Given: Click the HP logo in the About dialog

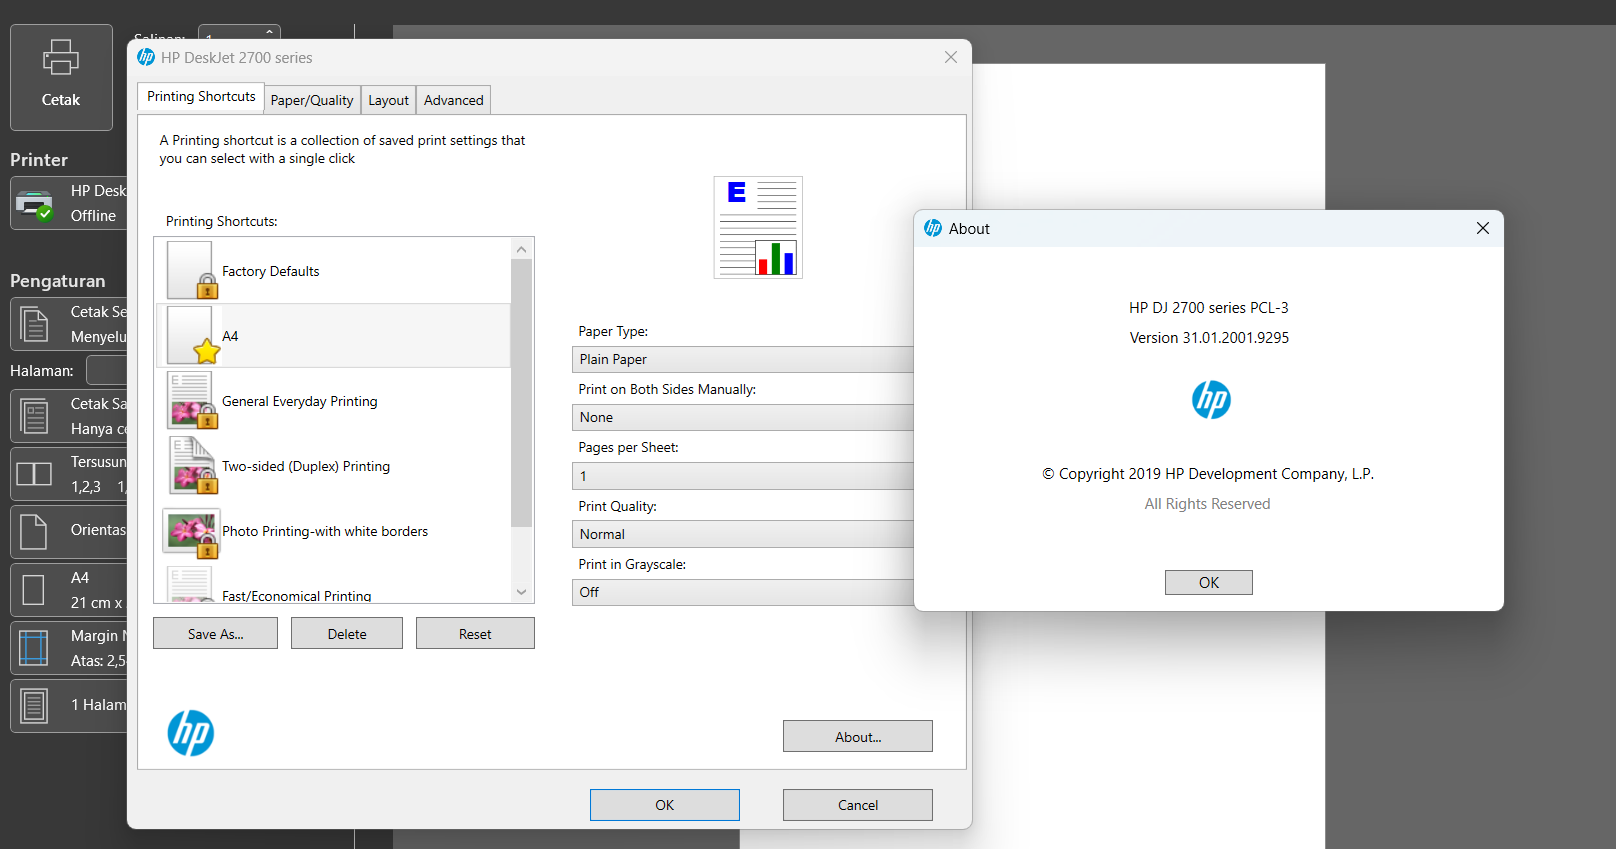Looking at the screenshot, I should [1210, 400].
